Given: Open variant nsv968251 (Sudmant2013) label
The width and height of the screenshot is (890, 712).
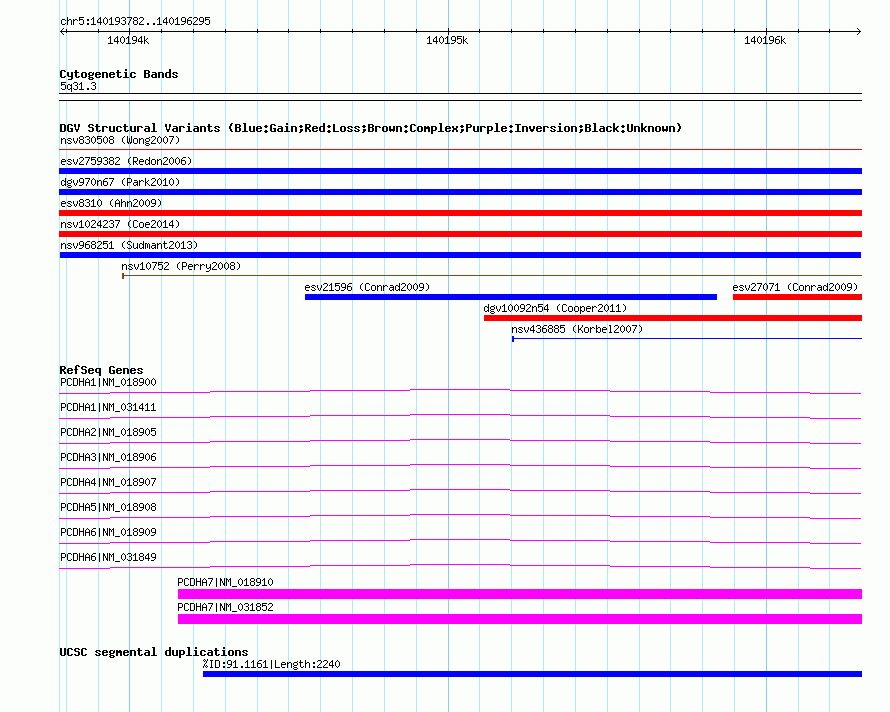Looking at the screenshot, I should click(129, 245).
